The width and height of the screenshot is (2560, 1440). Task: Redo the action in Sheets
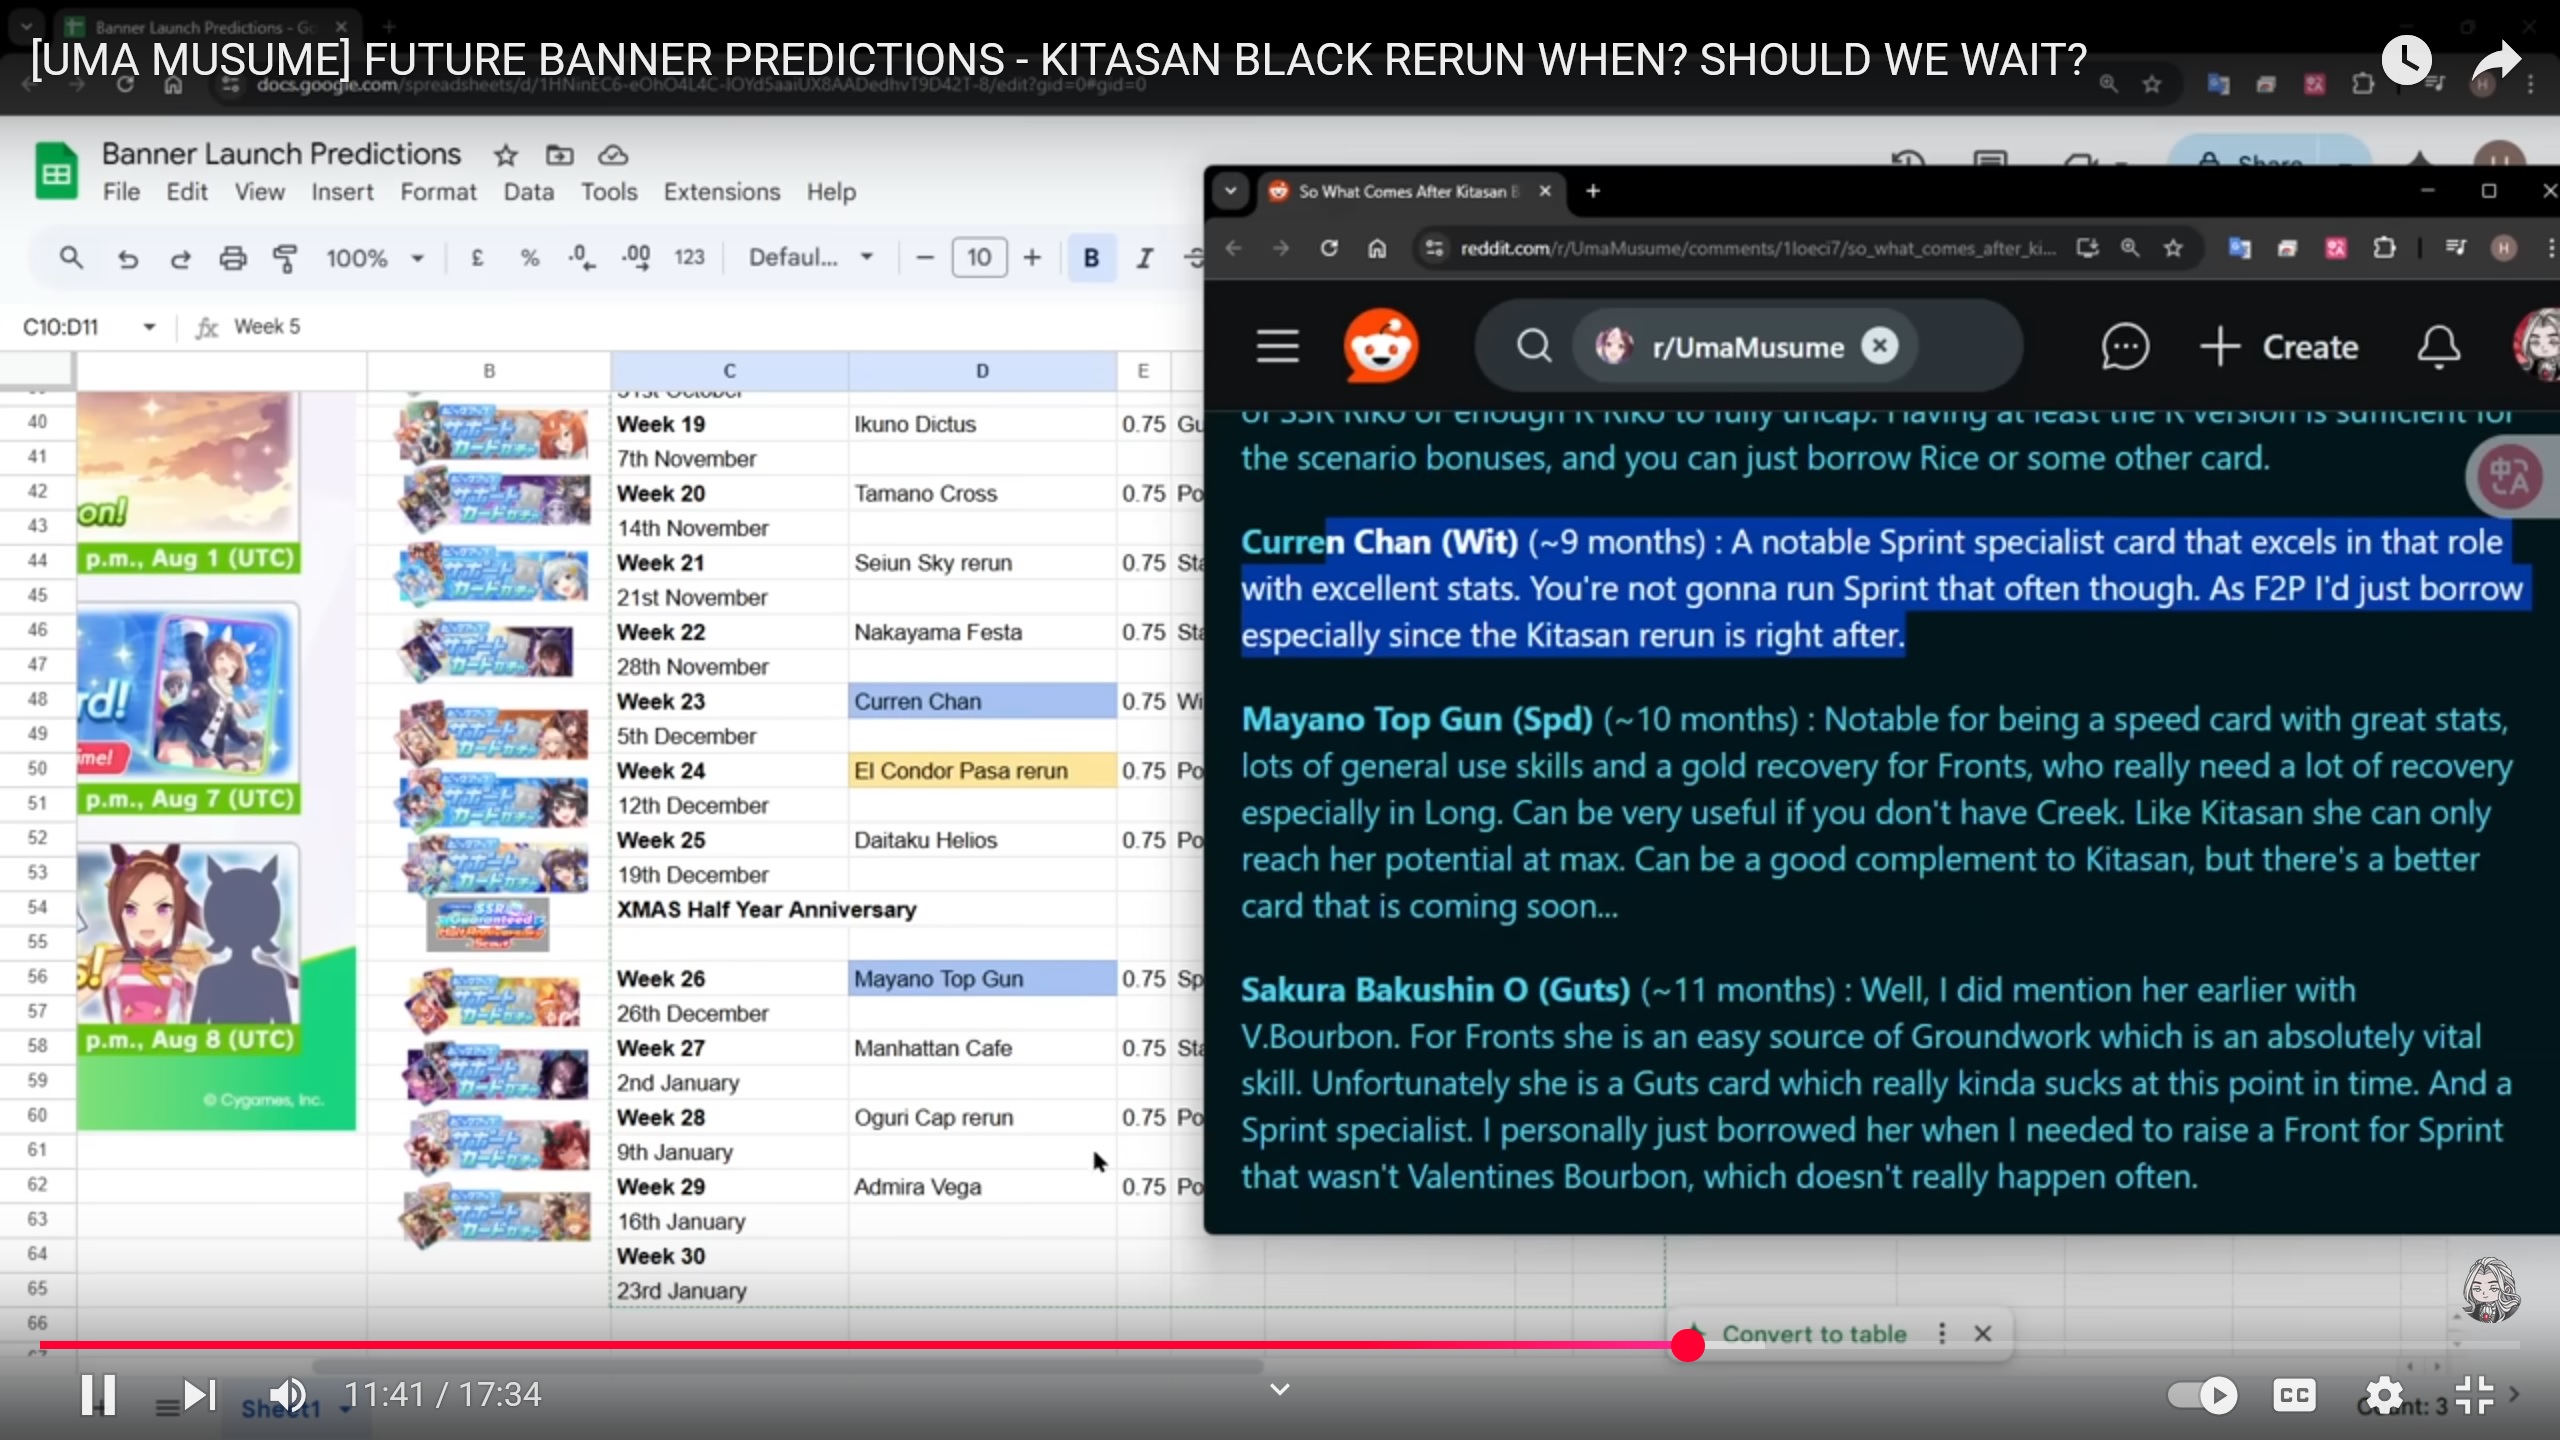tap(180, 259)
